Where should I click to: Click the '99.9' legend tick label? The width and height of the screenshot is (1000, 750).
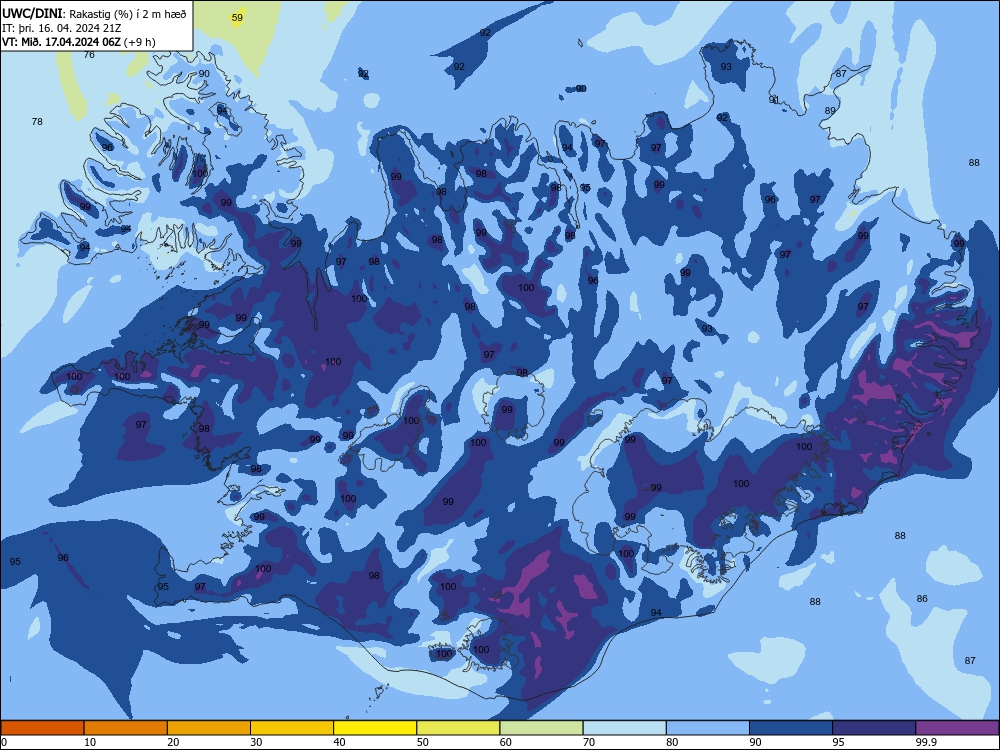click(x=926, y=742)
